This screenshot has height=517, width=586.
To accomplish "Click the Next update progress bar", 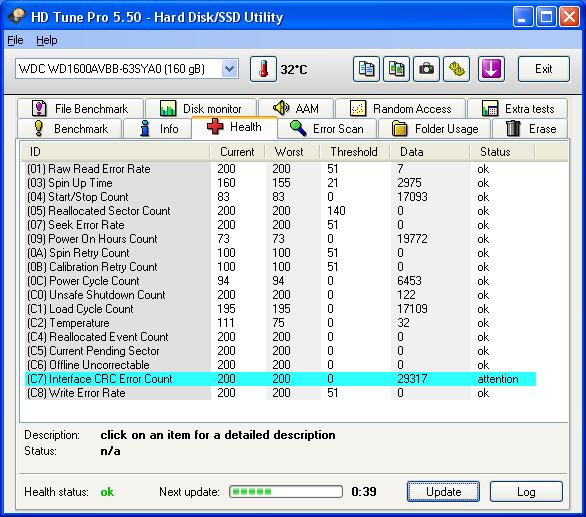I will [x=286, y=492].
